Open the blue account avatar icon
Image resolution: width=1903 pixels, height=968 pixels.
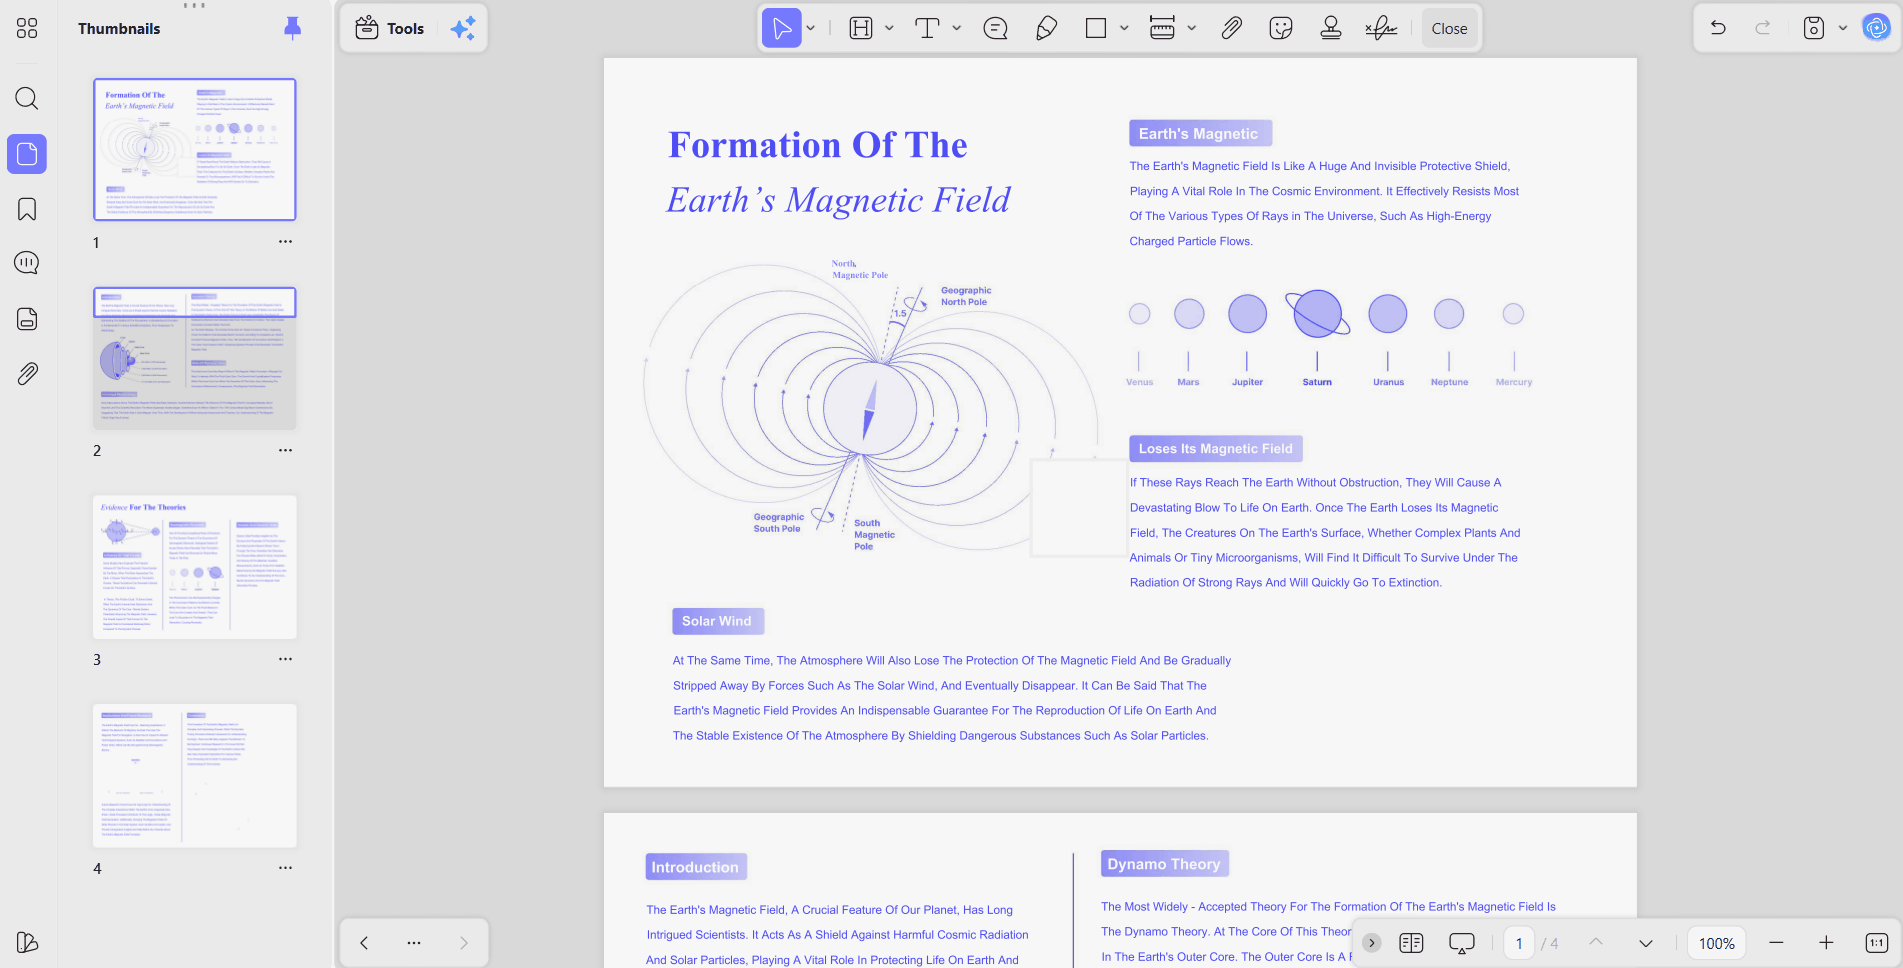(x=1876, y=28)
